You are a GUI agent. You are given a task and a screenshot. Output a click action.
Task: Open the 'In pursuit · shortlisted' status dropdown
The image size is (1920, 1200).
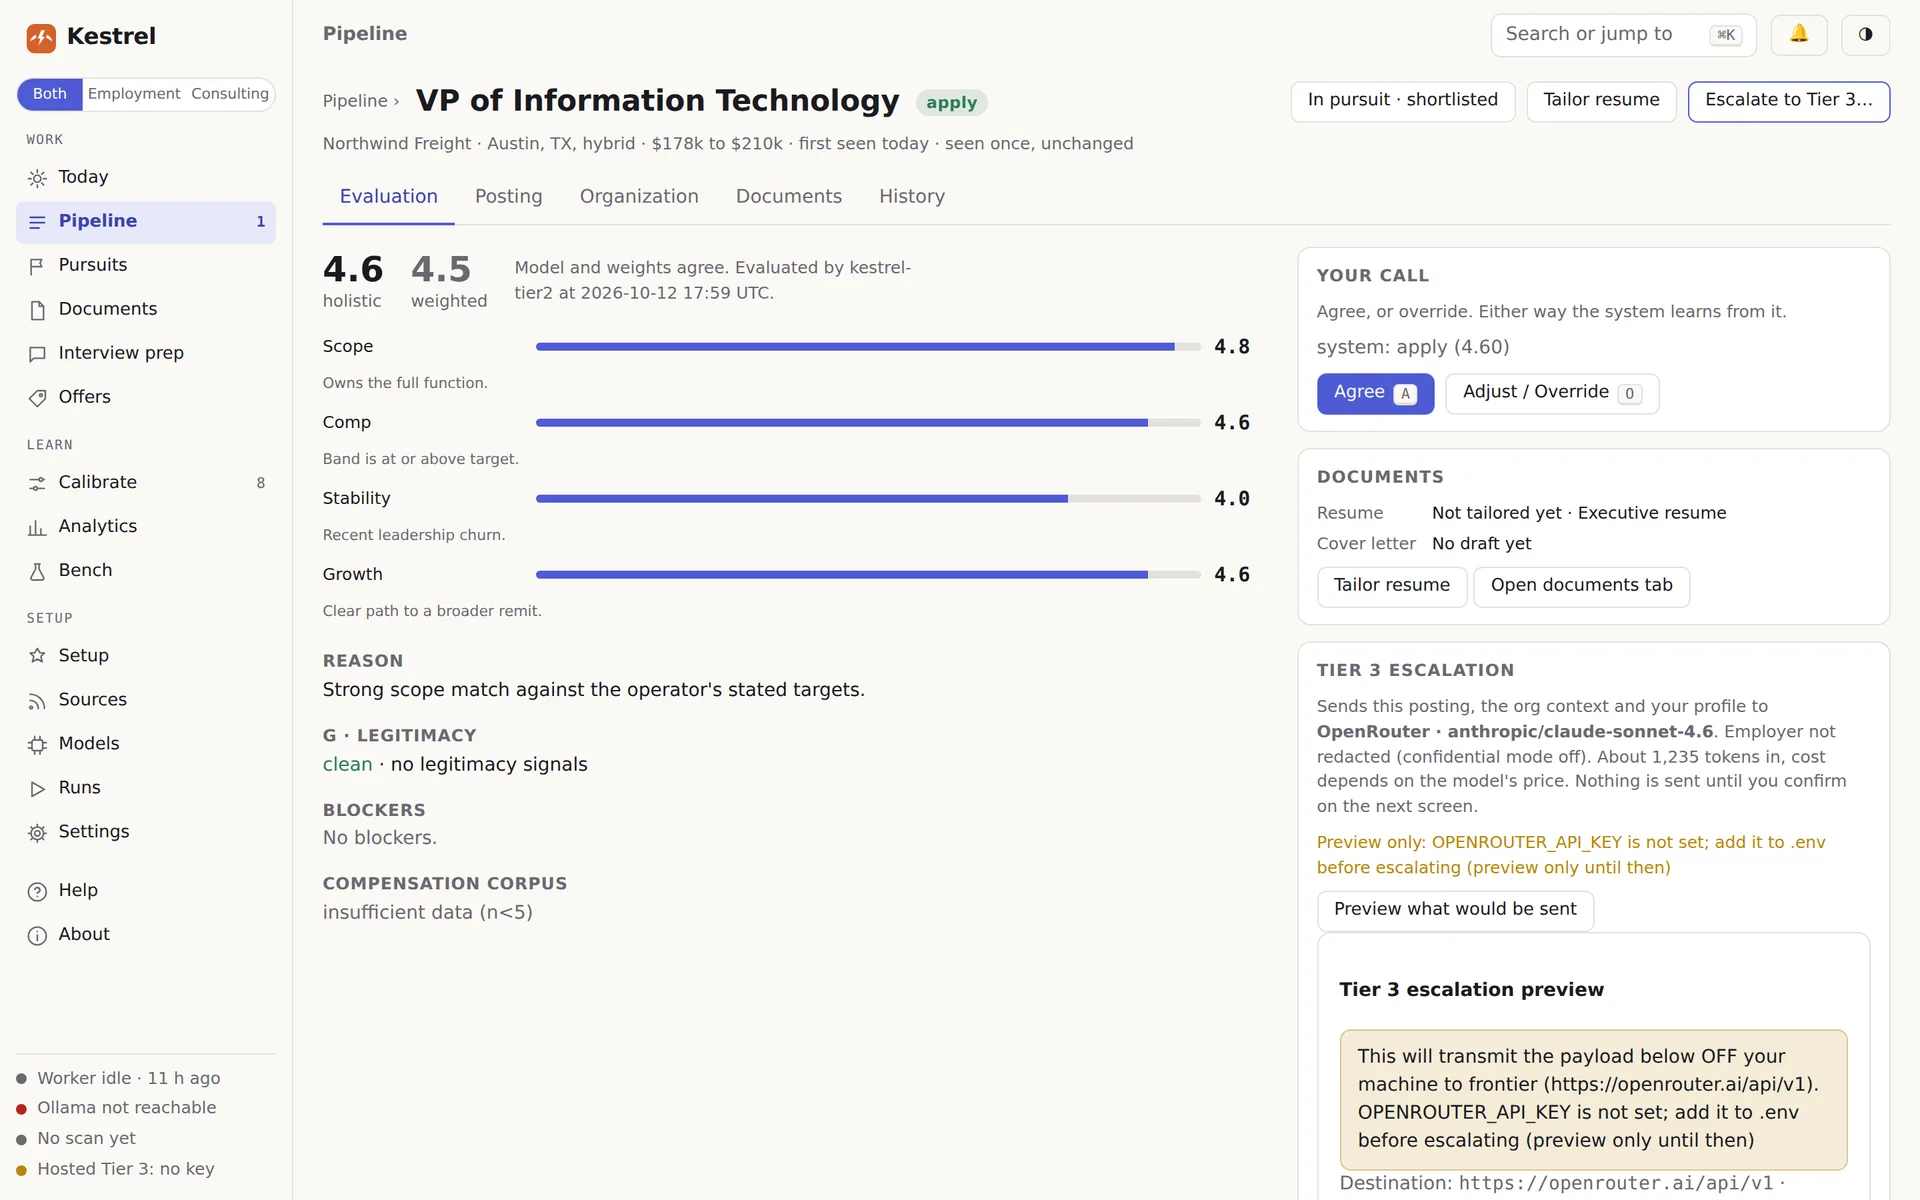click(x=1403, y=101)
